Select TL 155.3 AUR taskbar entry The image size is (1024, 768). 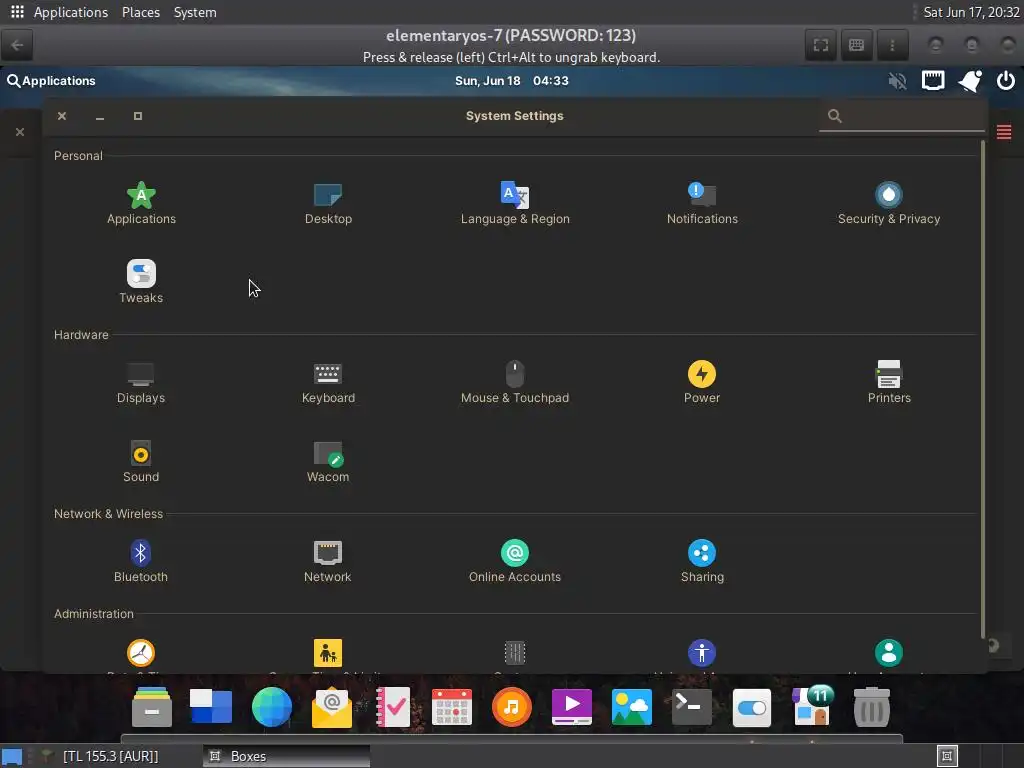click(x=110, y=756)
